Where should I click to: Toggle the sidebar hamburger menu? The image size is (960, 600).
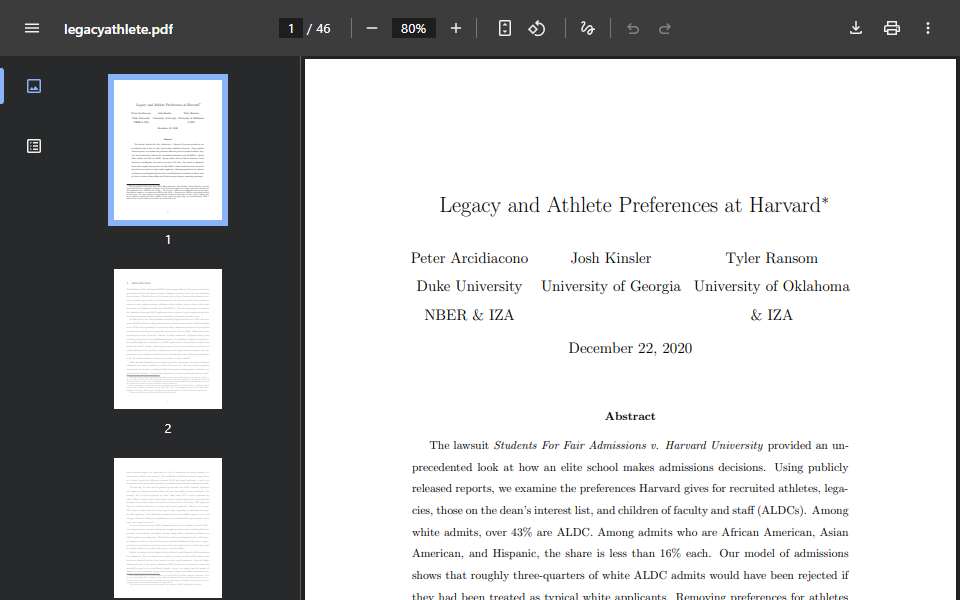point(32,28)
